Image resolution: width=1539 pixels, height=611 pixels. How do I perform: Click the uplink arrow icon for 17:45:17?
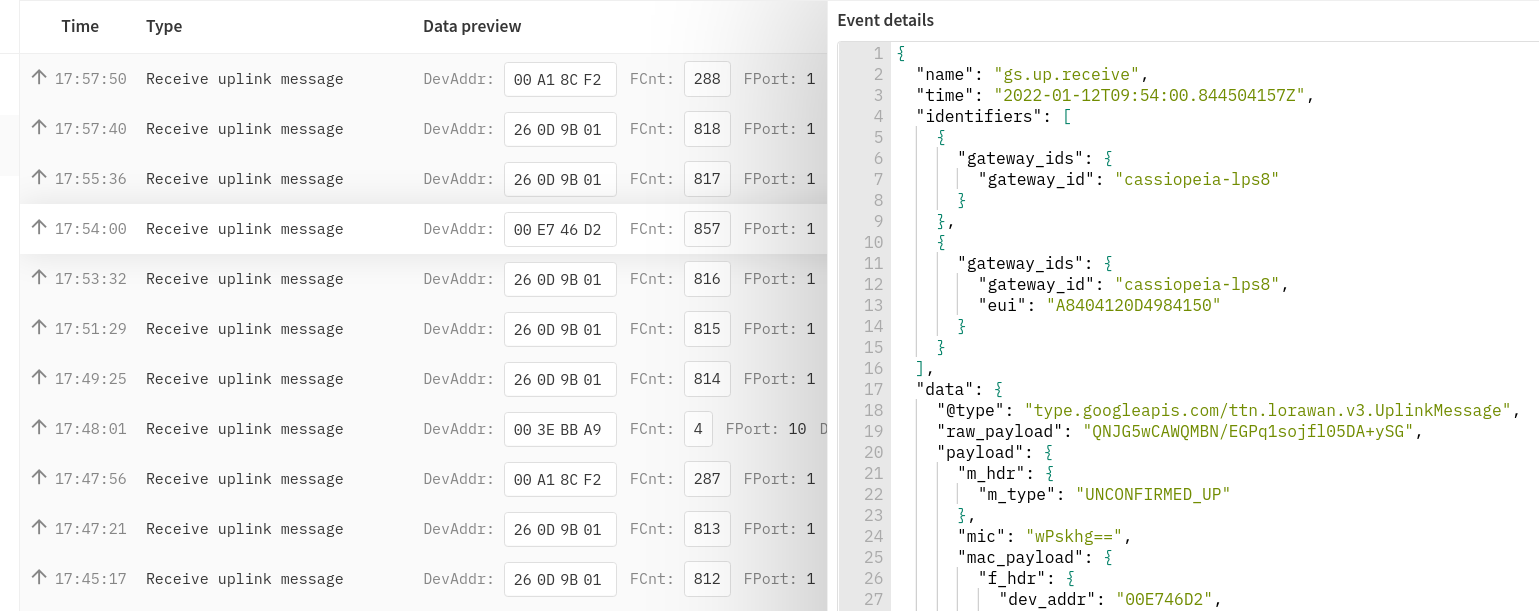pos(39,578)
